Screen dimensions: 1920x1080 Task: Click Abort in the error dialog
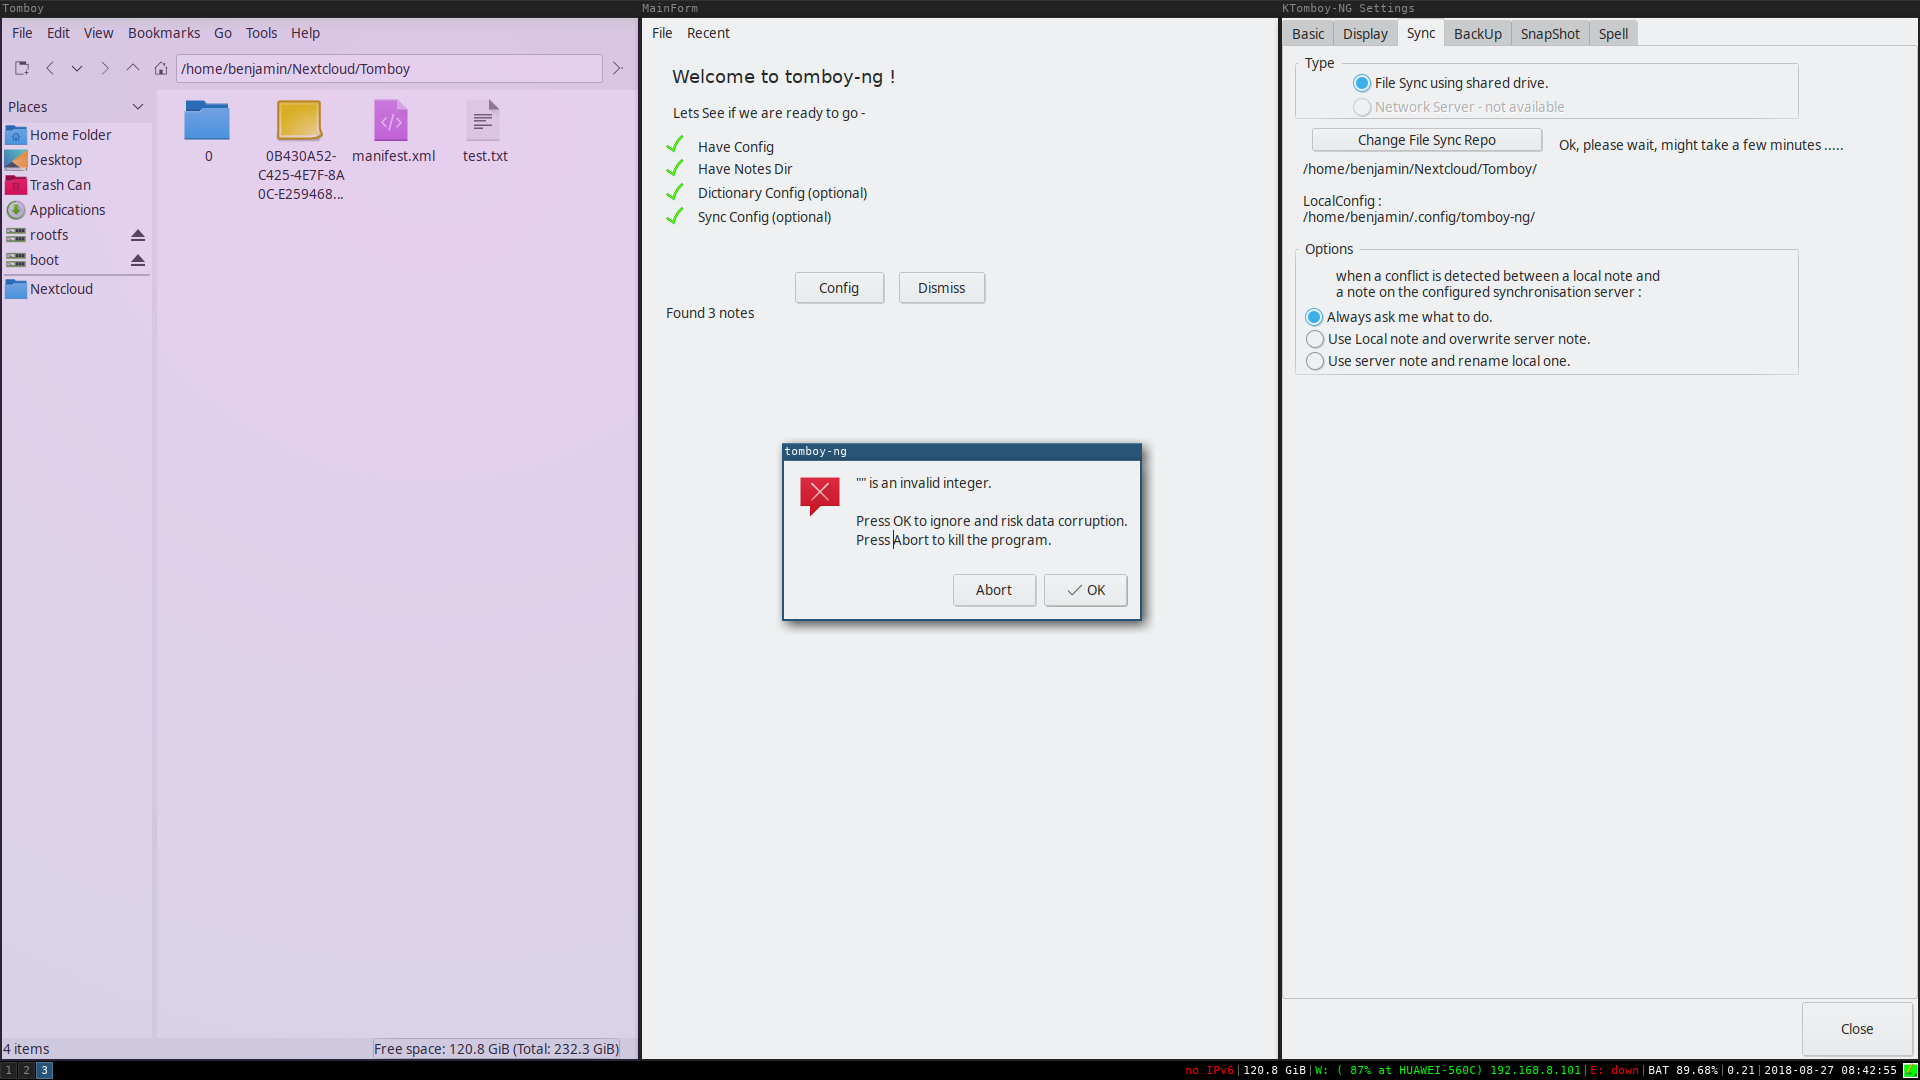click(994, 590)
